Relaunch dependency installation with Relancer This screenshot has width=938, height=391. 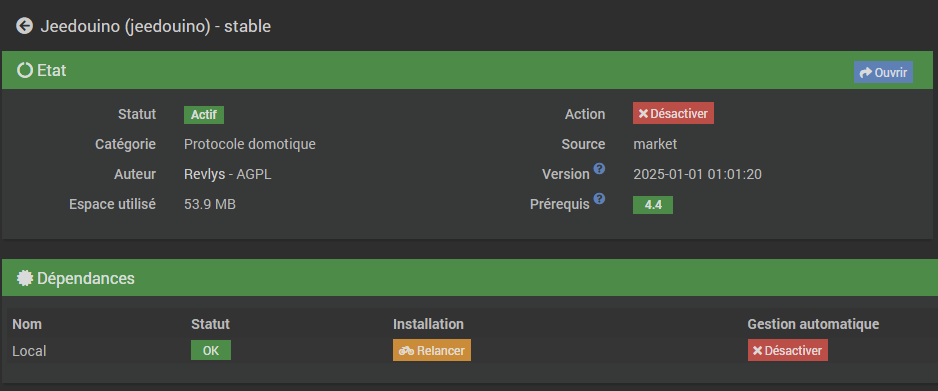point(432,350)
